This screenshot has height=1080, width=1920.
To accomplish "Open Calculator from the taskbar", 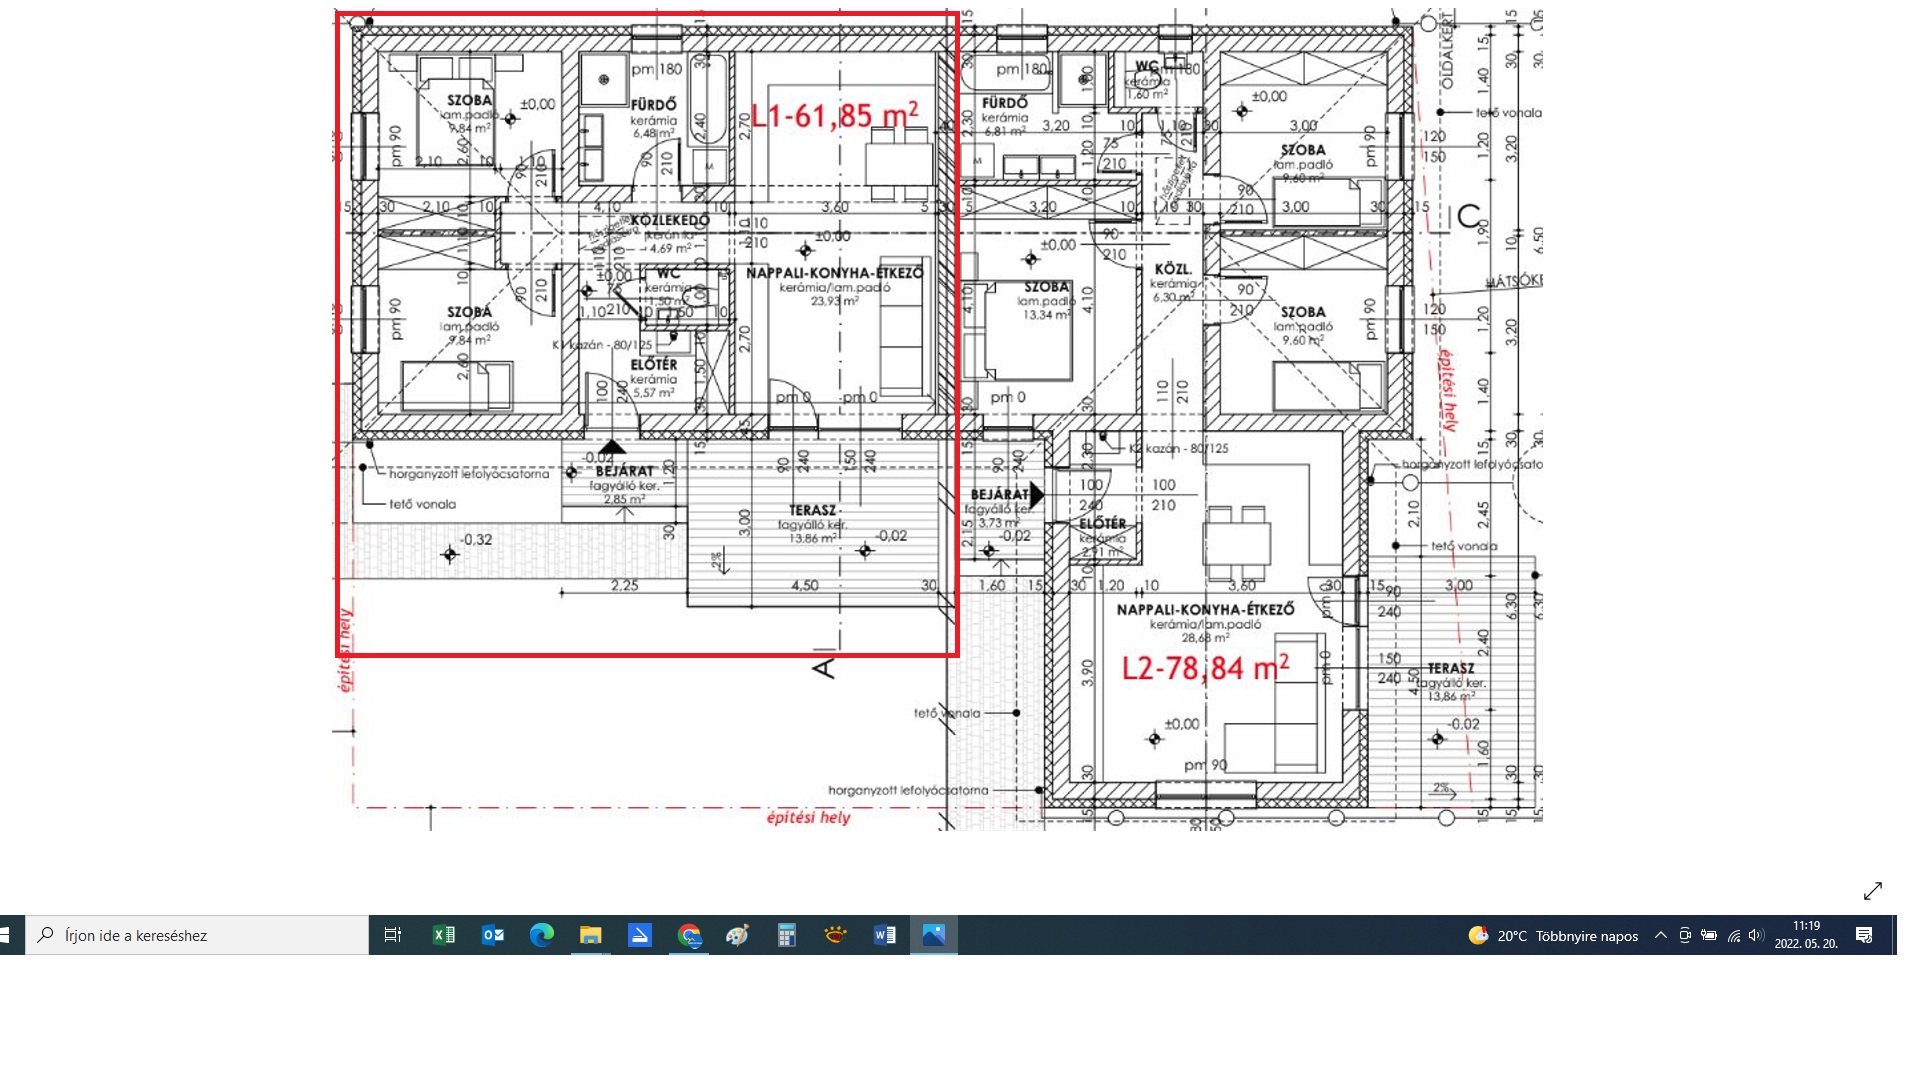I will pos(787,935).
